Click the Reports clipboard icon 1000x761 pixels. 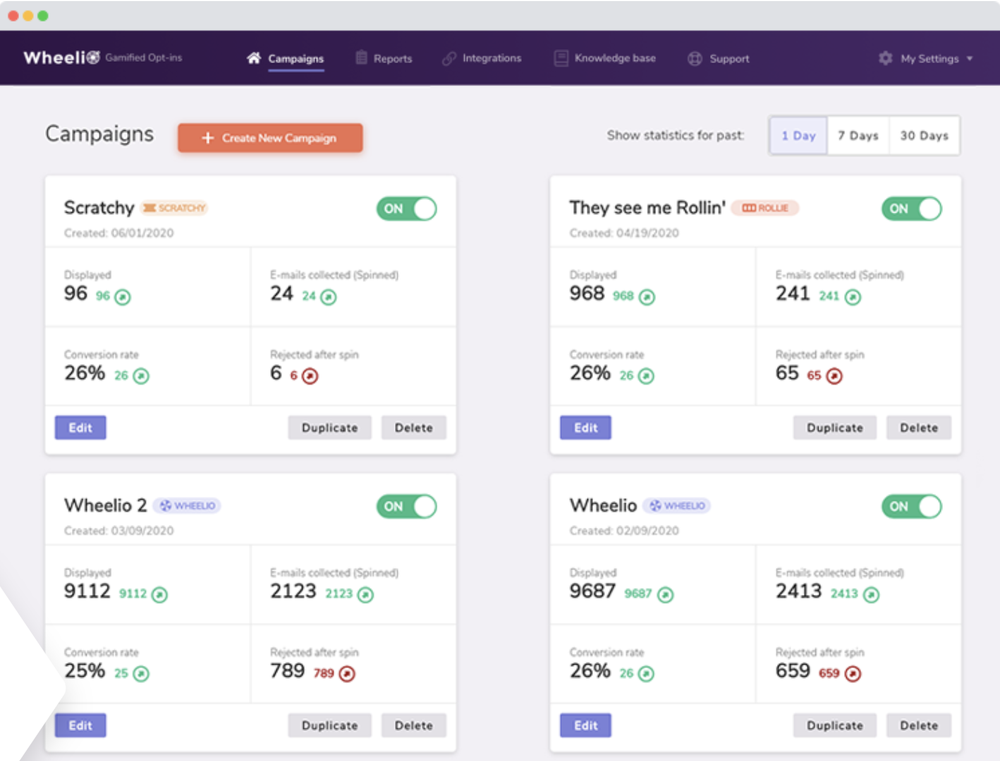point(361,58)
